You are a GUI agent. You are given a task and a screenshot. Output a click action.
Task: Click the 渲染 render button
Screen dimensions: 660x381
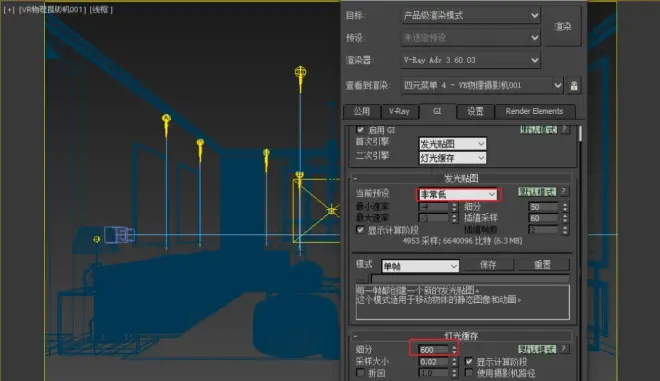point(563,27)
